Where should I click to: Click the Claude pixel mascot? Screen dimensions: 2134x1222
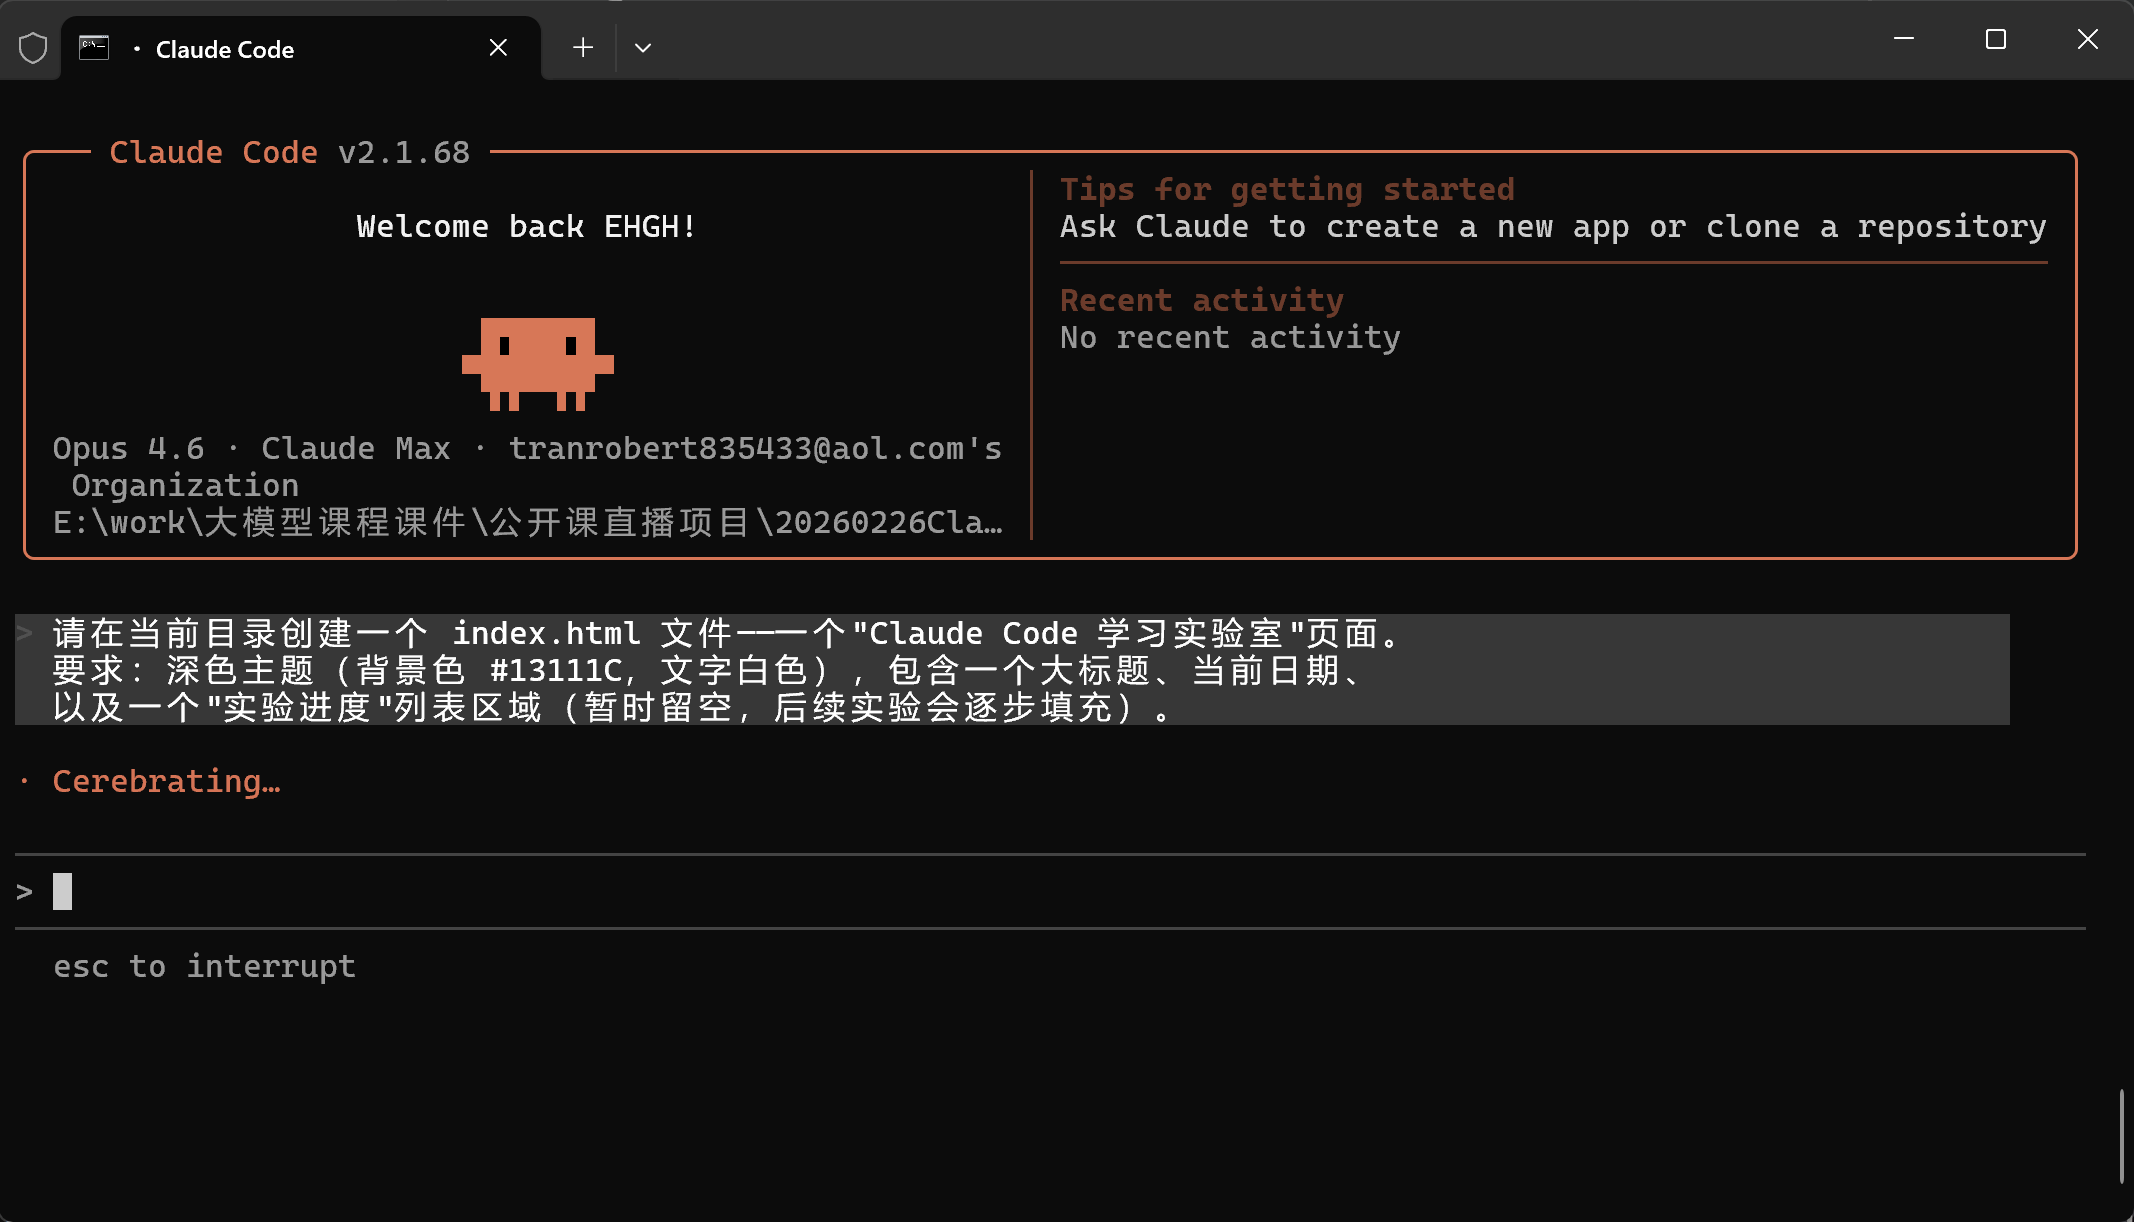point(538,364)
